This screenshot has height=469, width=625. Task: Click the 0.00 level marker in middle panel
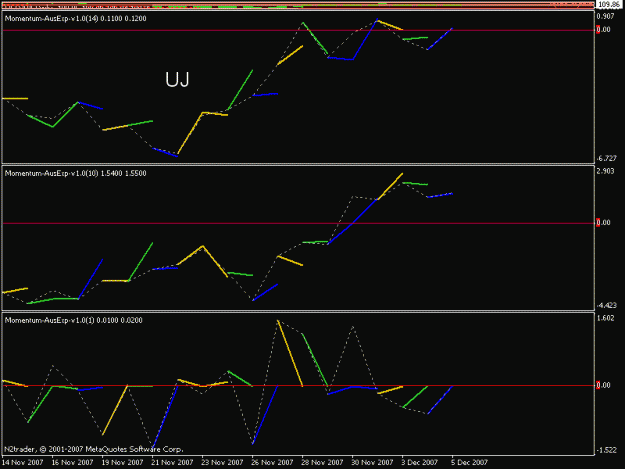pyautogui.click(x=603, y=222)
